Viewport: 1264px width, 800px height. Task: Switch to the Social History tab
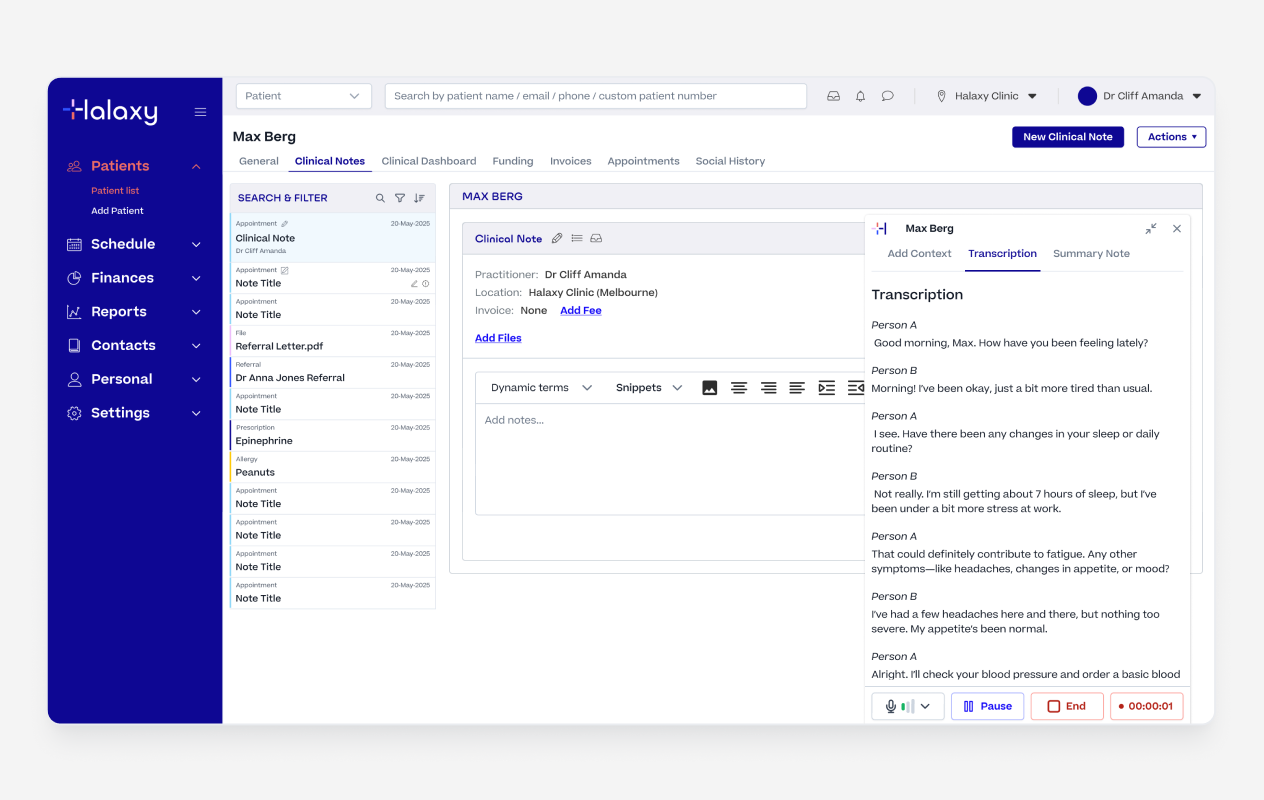730,161
